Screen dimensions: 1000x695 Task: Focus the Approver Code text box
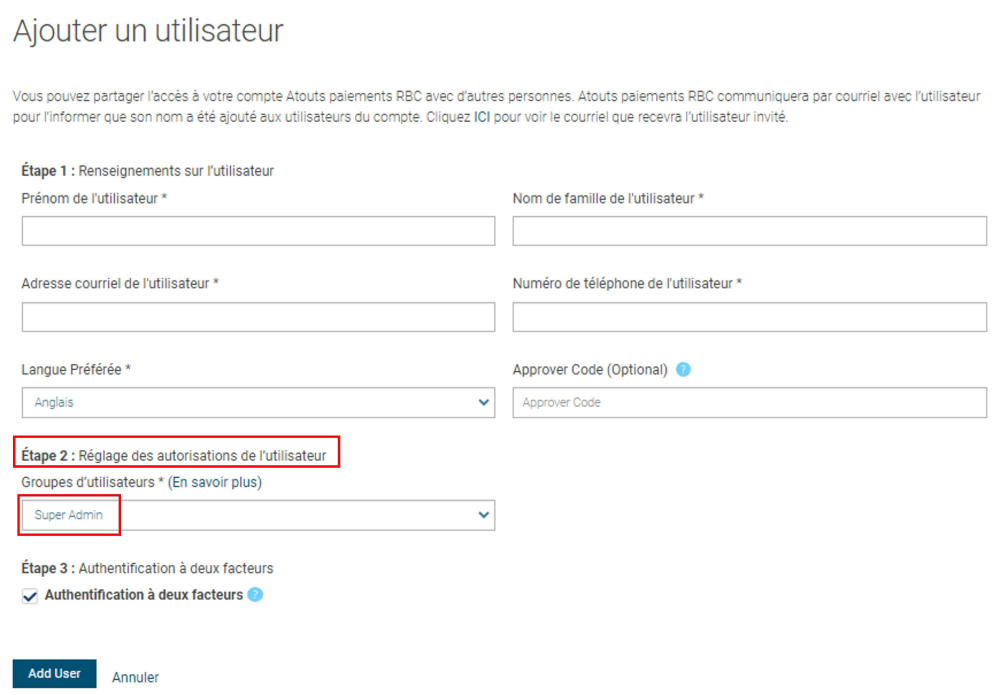(749, 403)
